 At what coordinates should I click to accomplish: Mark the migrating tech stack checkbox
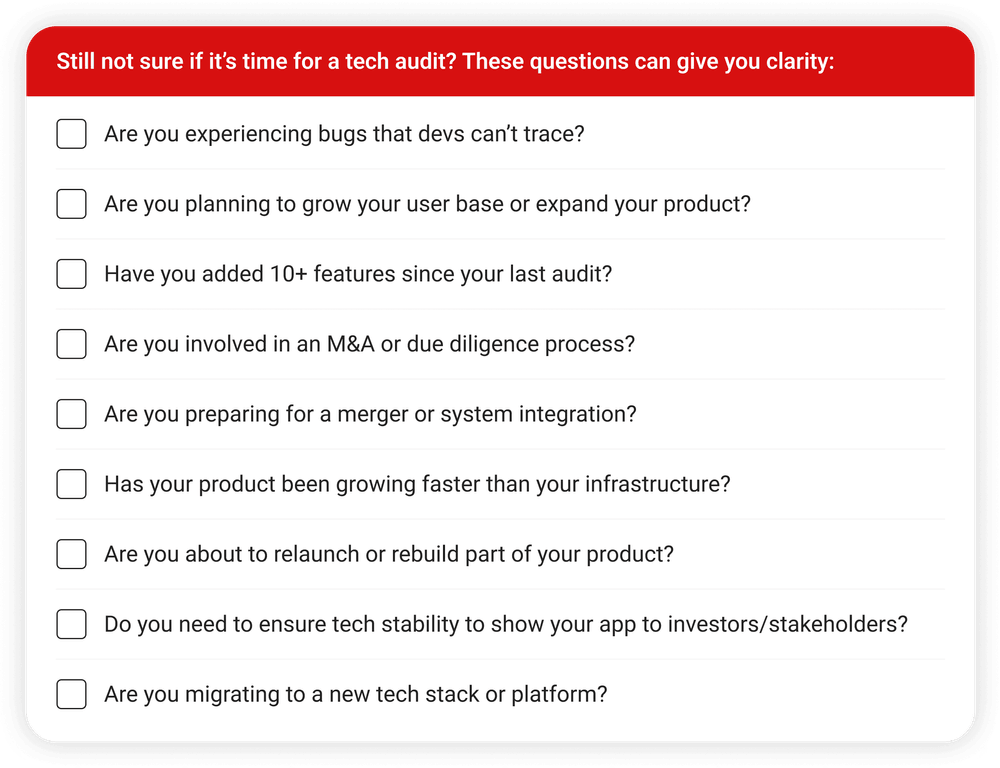(71, 694)
